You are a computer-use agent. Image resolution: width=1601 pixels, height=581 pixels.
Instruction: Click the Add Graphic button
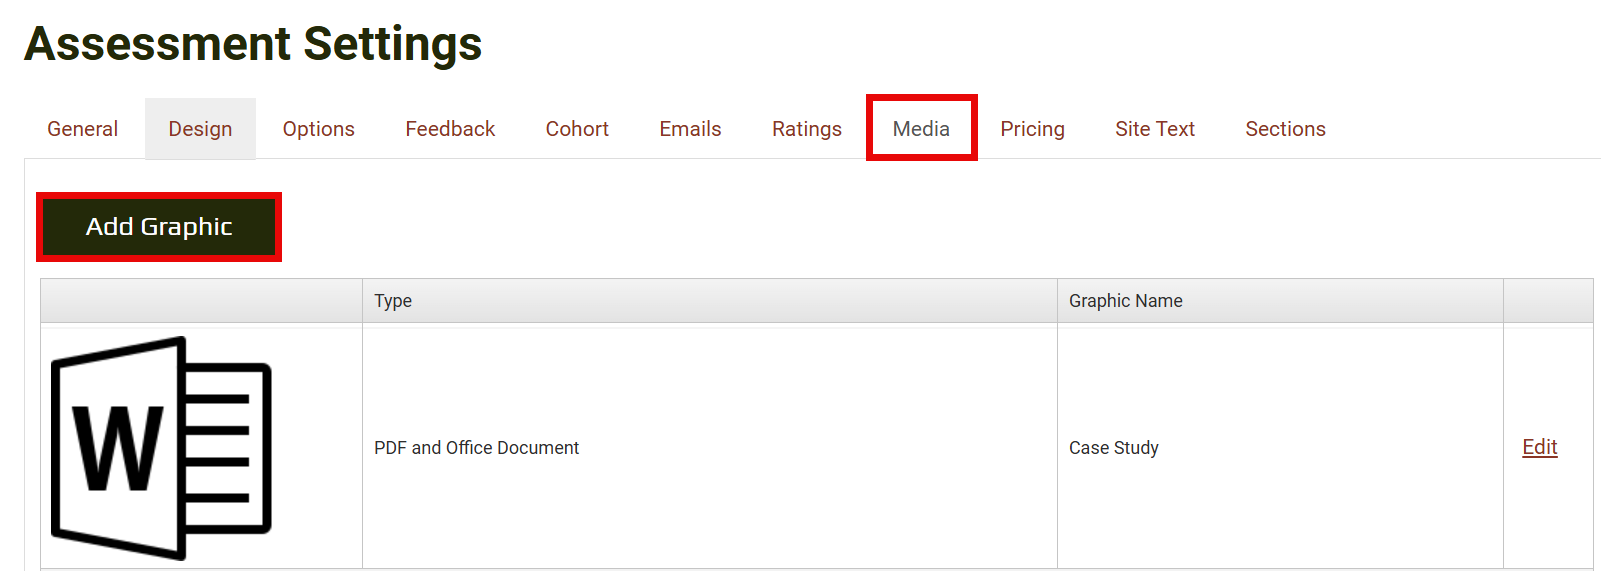(x=159, y=227)
